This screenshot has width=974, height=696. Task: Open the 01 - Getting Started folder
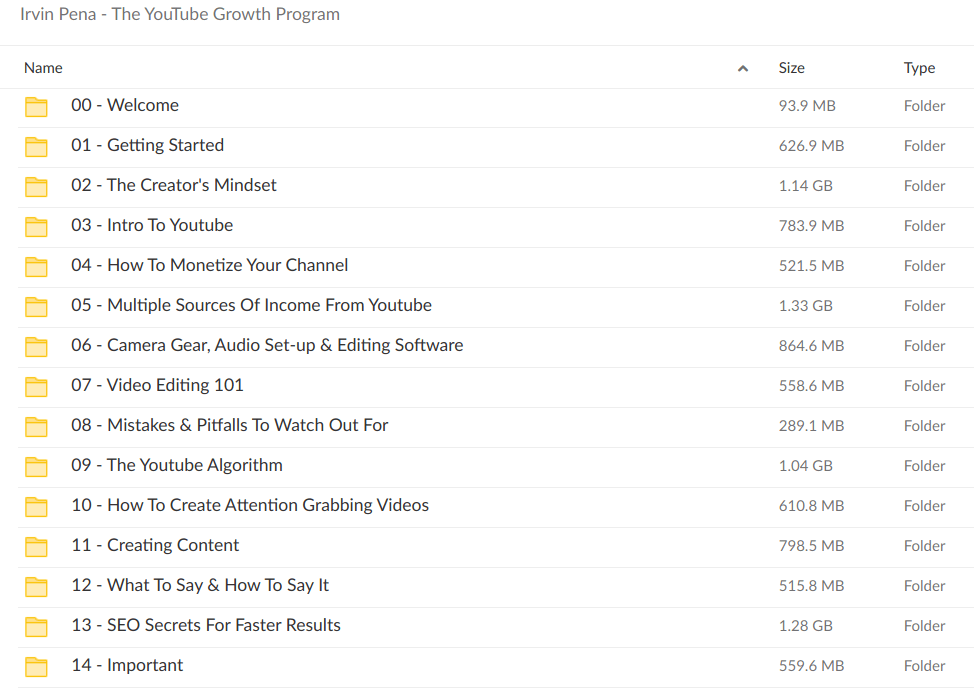(x=147, y=145)
